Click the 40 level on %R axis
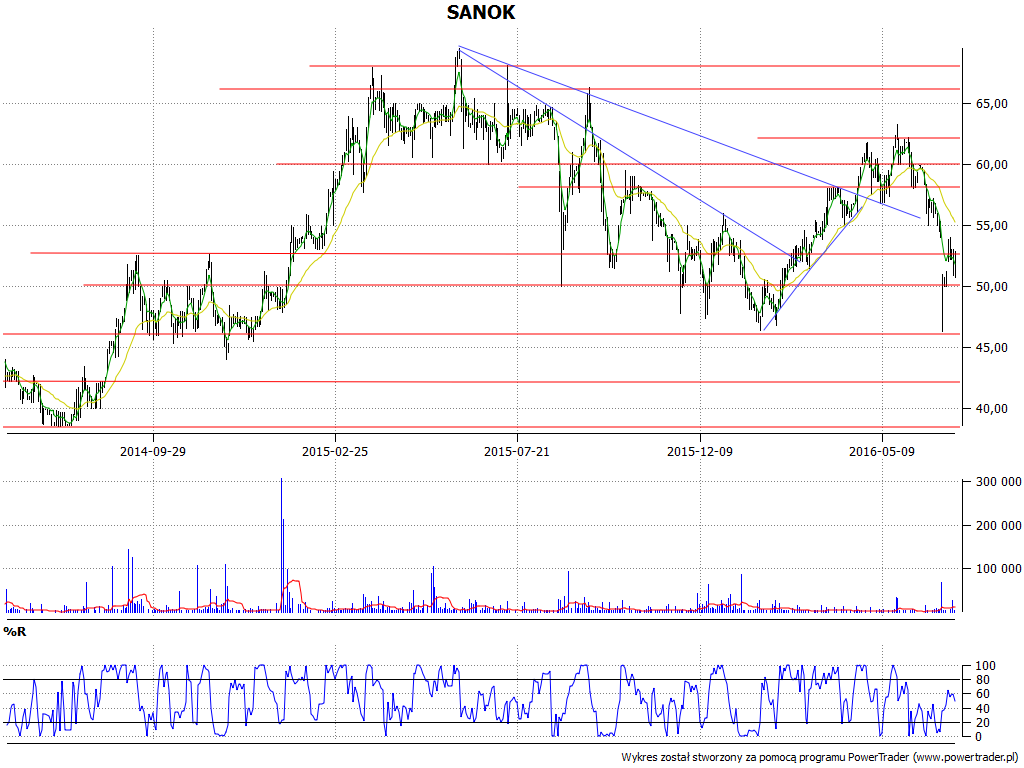Image resolution: width=1024 pixels, height=768 pixels. pyautogui.click(x=982, y=709)
